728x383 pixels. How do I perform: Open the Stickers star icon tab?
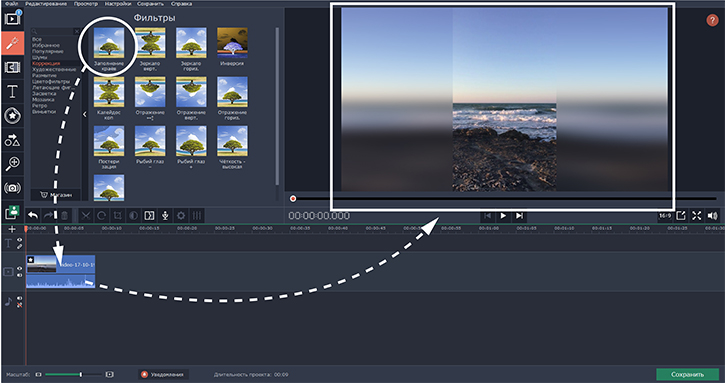(x=13, y=116)
